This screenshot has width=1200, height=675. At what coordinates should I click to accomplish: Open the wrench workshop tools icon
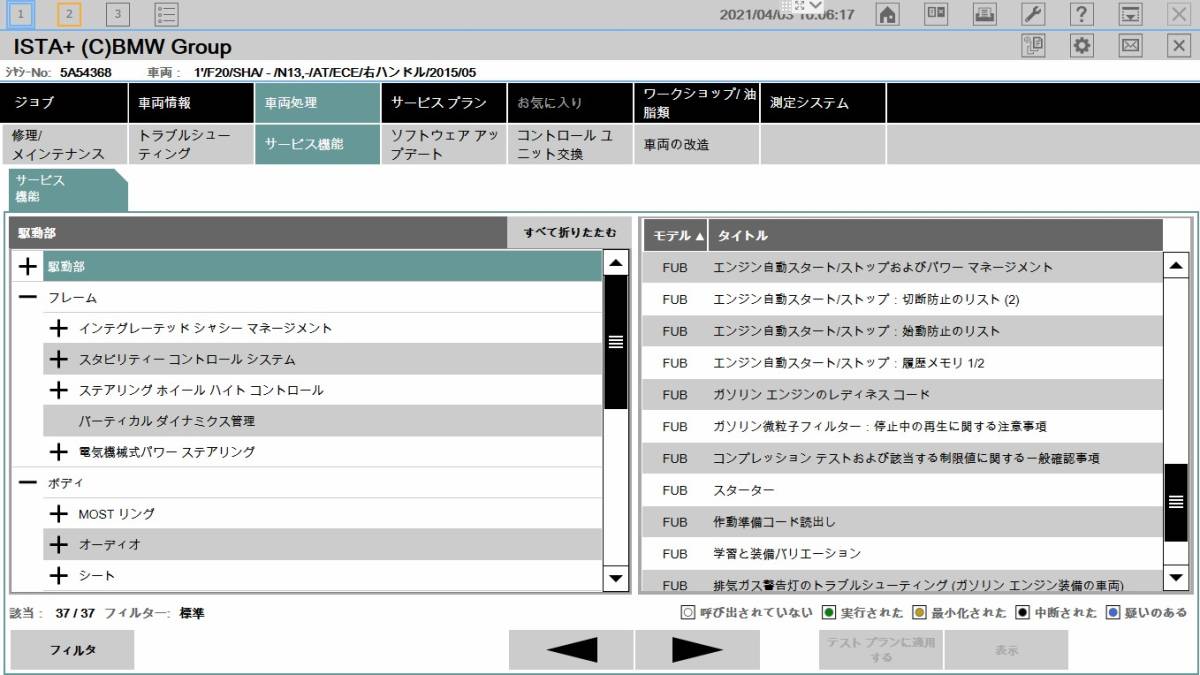1032,14
